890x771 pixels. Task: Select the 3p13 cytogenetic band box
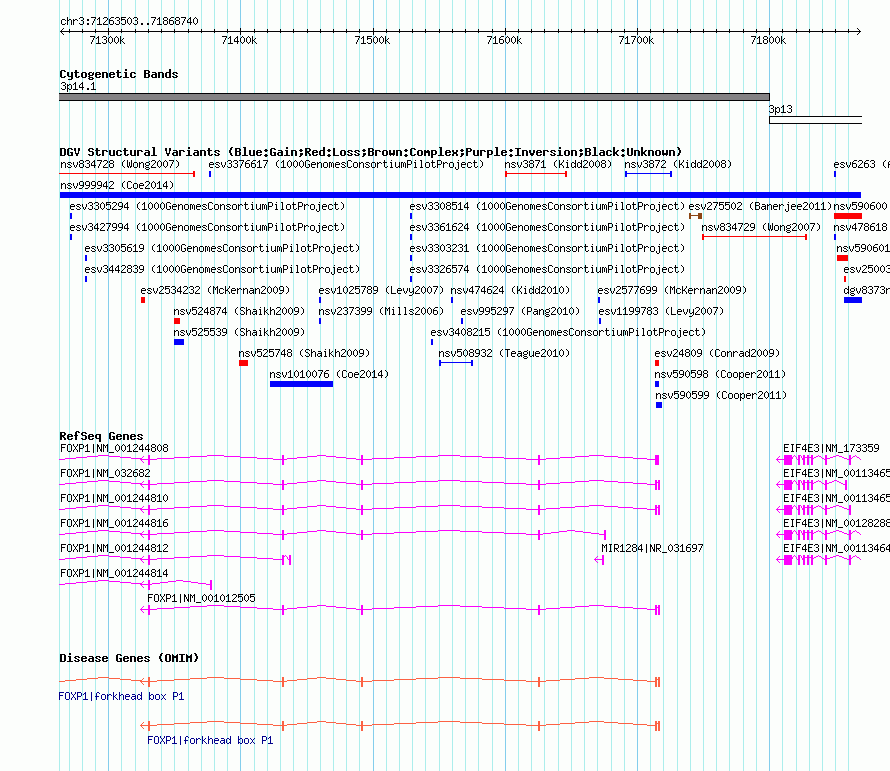pos(816,120)
